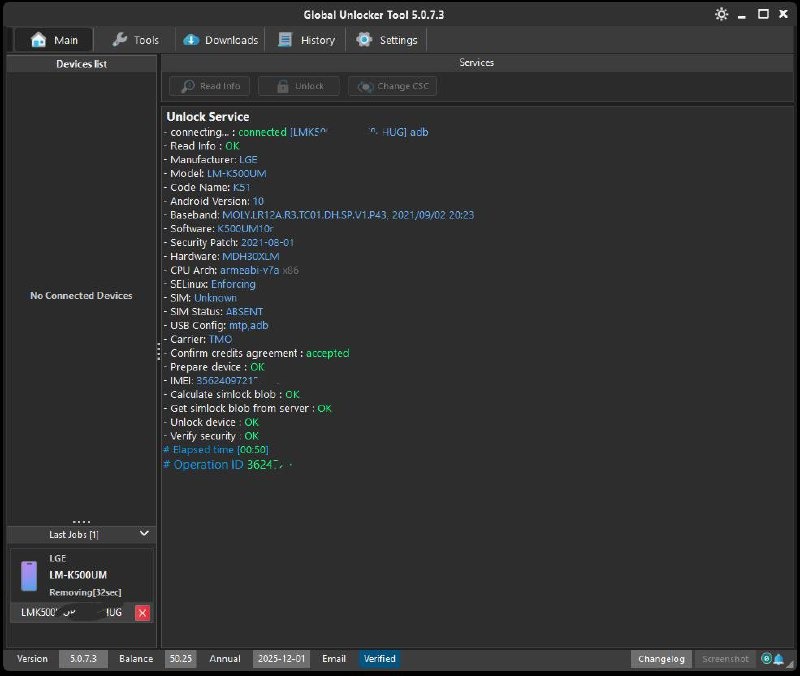Click the phone thumbnail in Last Jobs

point(29,575)
